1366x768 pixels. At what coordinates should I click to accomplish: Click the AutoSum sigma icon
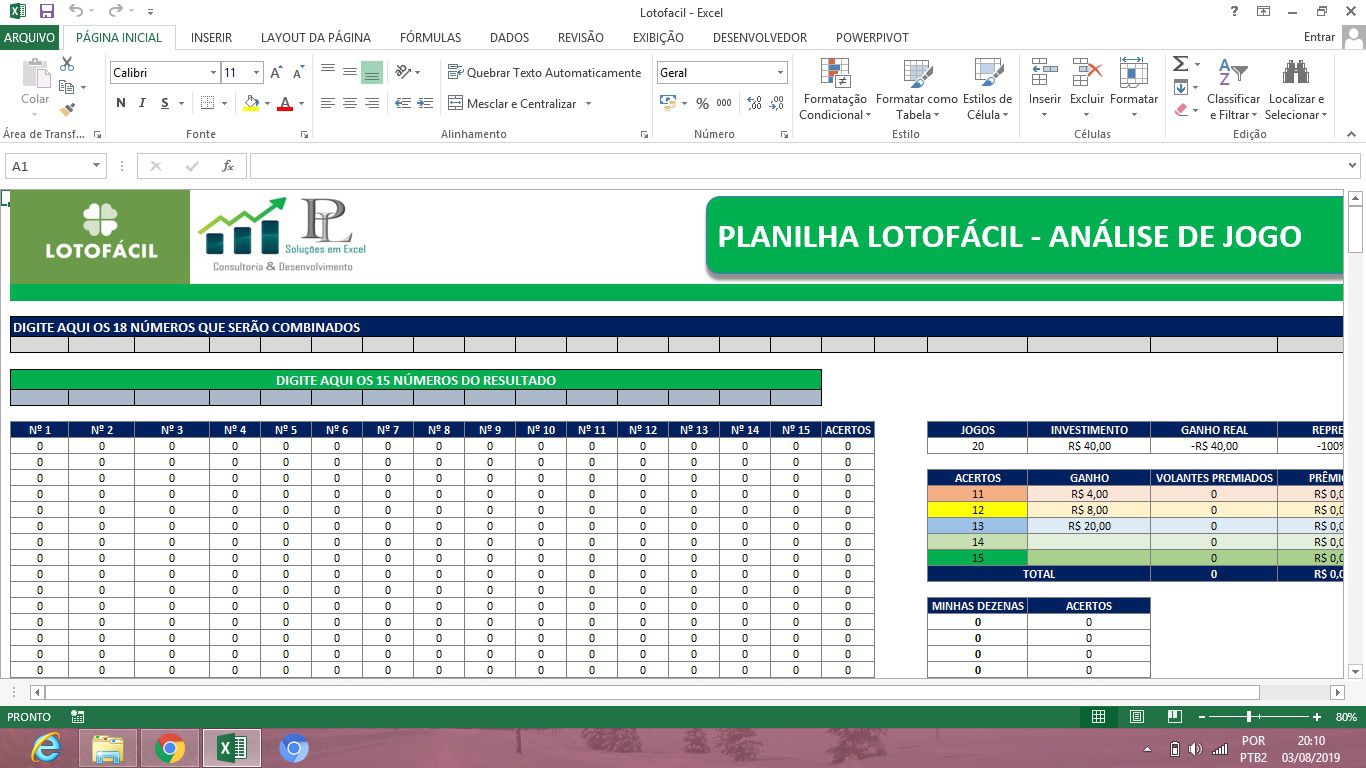pyautogui.click(x=1180, y=64)
